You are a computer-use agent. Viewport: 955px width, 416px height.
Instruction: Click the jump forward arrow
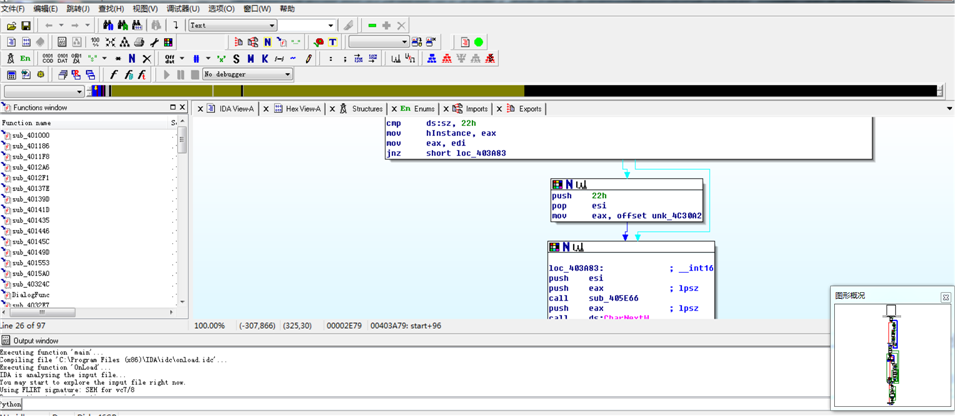pos(75,26)
